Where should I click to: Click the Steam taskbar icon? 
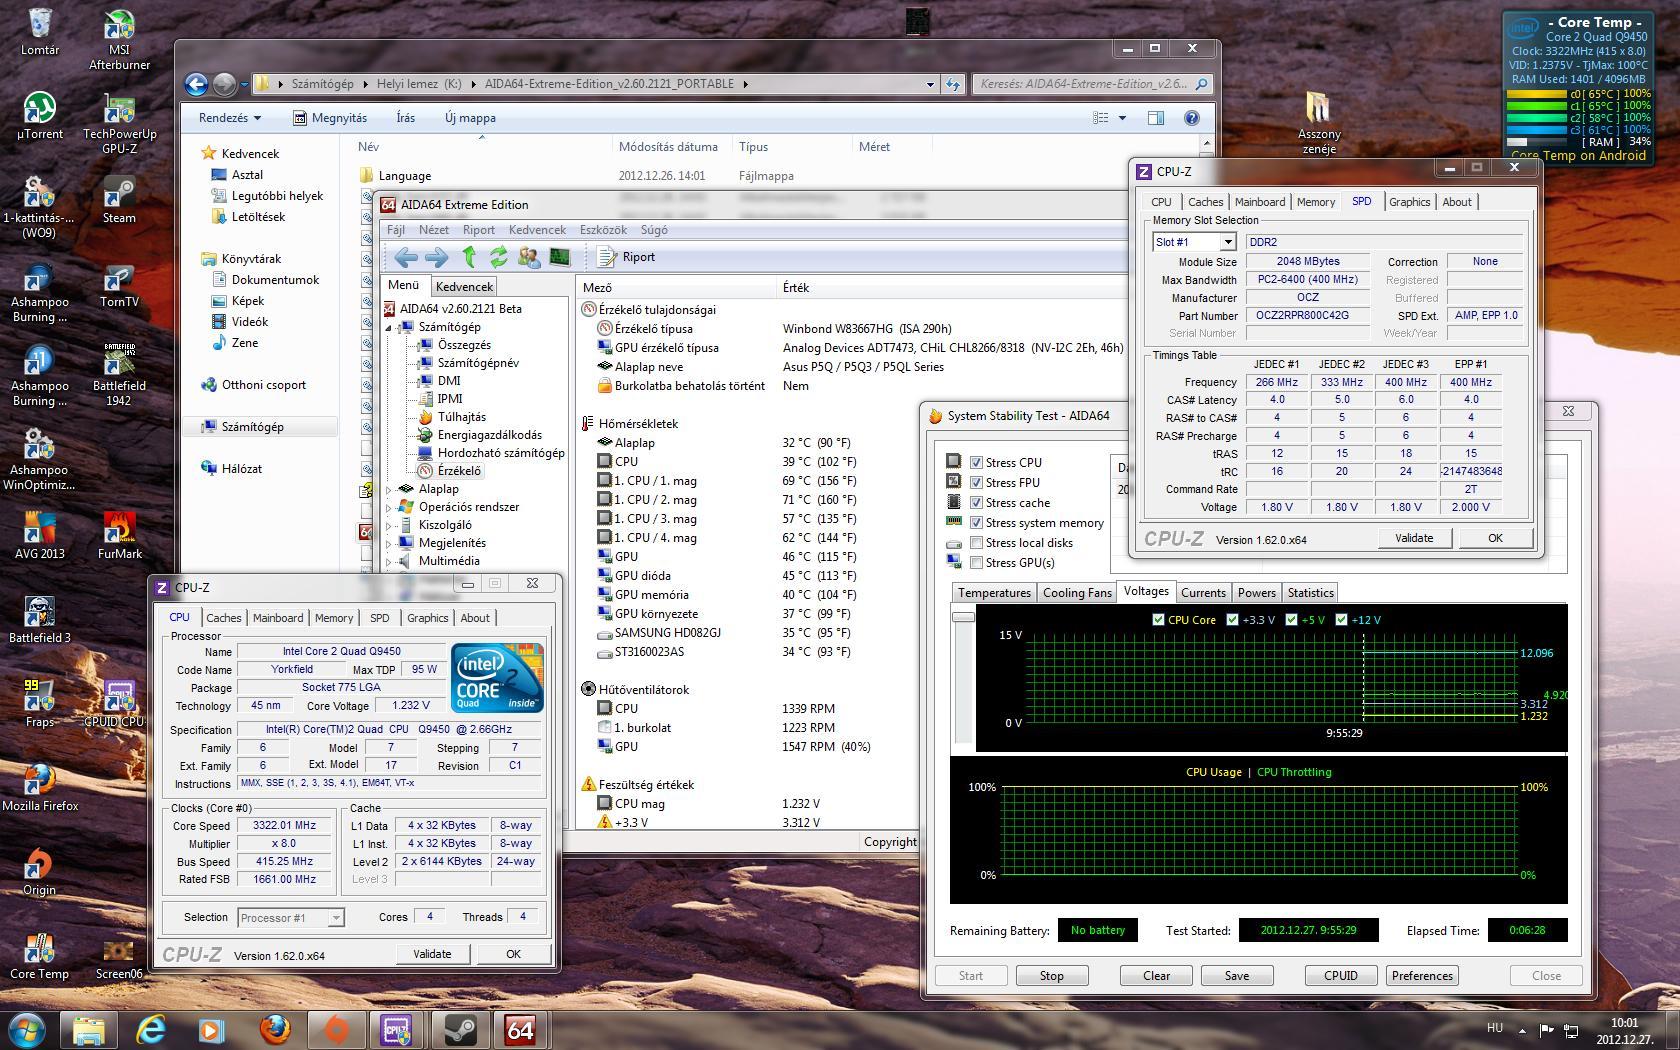pos(459,1029)
